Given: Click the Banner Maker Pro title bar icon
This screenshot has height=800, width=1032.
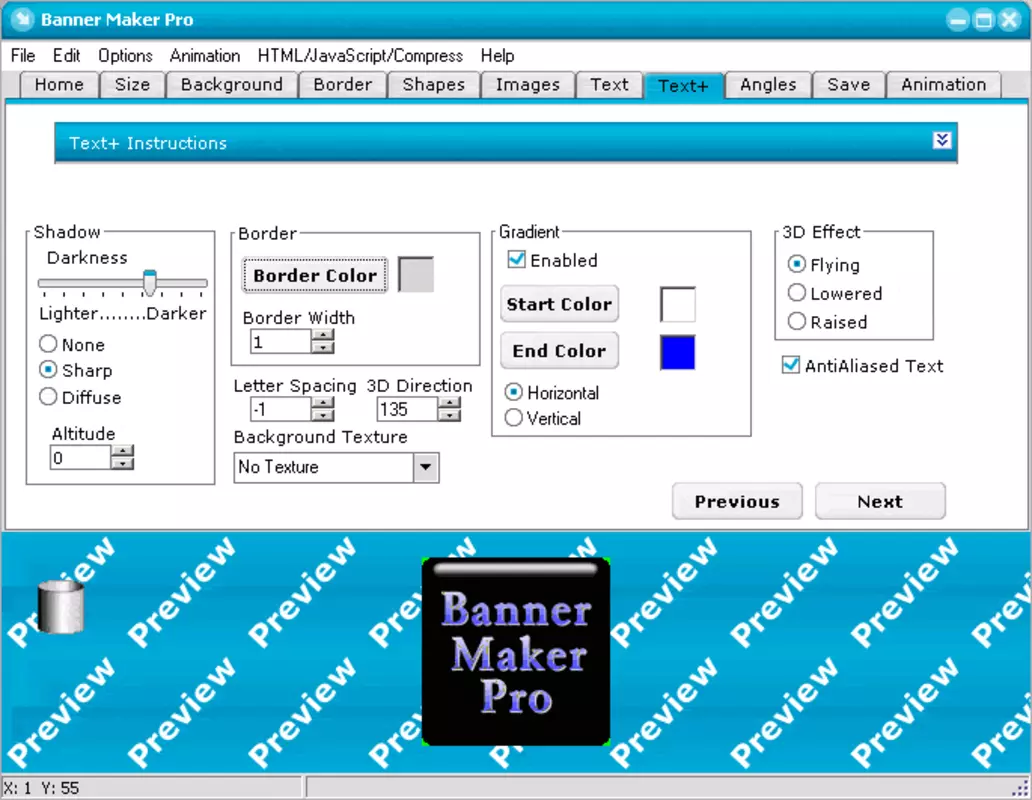Looking at the screenshot, I should pyautogui.click(x=22, y=19).
